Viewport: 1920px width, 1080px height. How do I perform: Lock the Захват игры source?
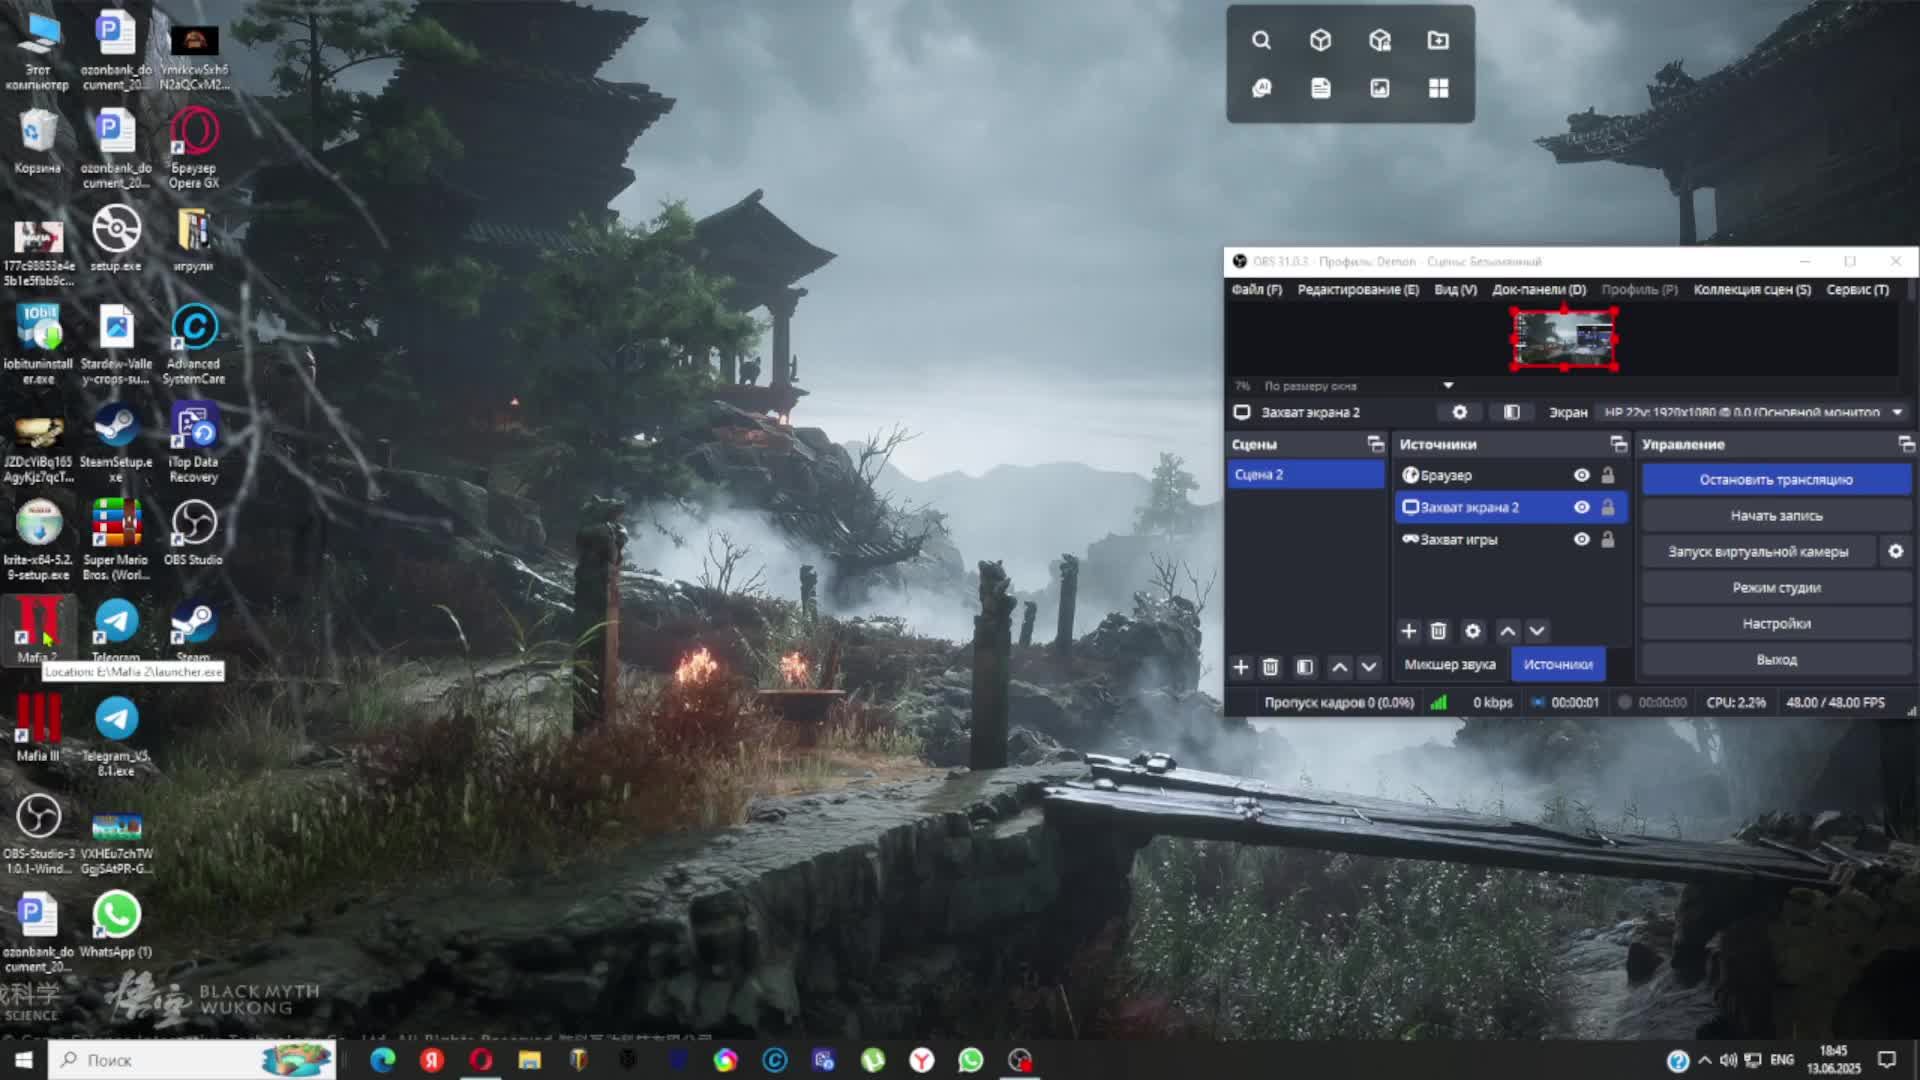[x=1608, y=539]
